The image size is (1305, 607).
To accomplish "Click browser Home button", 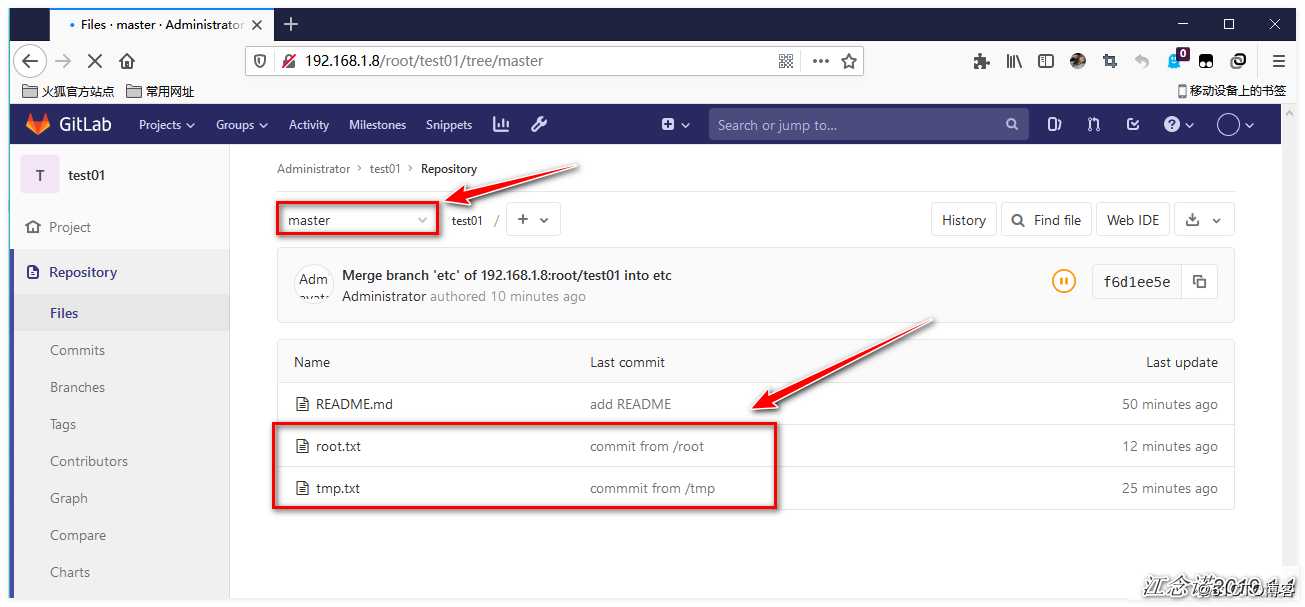I will coord(127,61).
